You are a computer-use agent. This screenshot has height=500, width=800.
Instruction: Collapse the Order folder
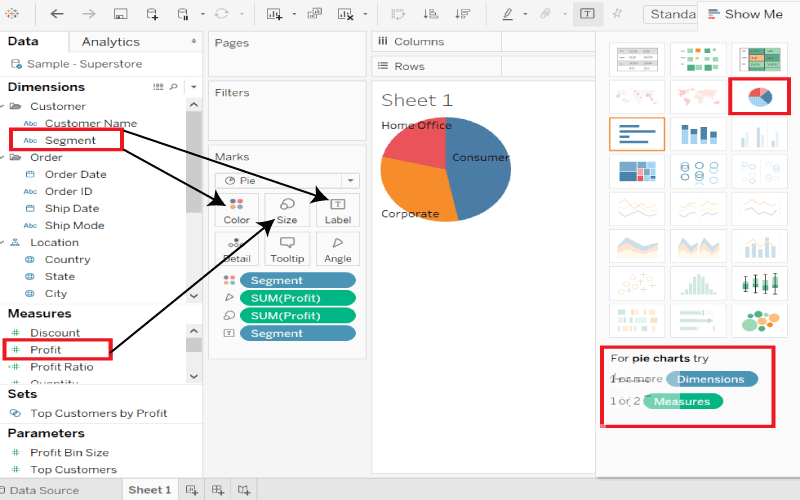pyautogui.click(x=2, y=157)
